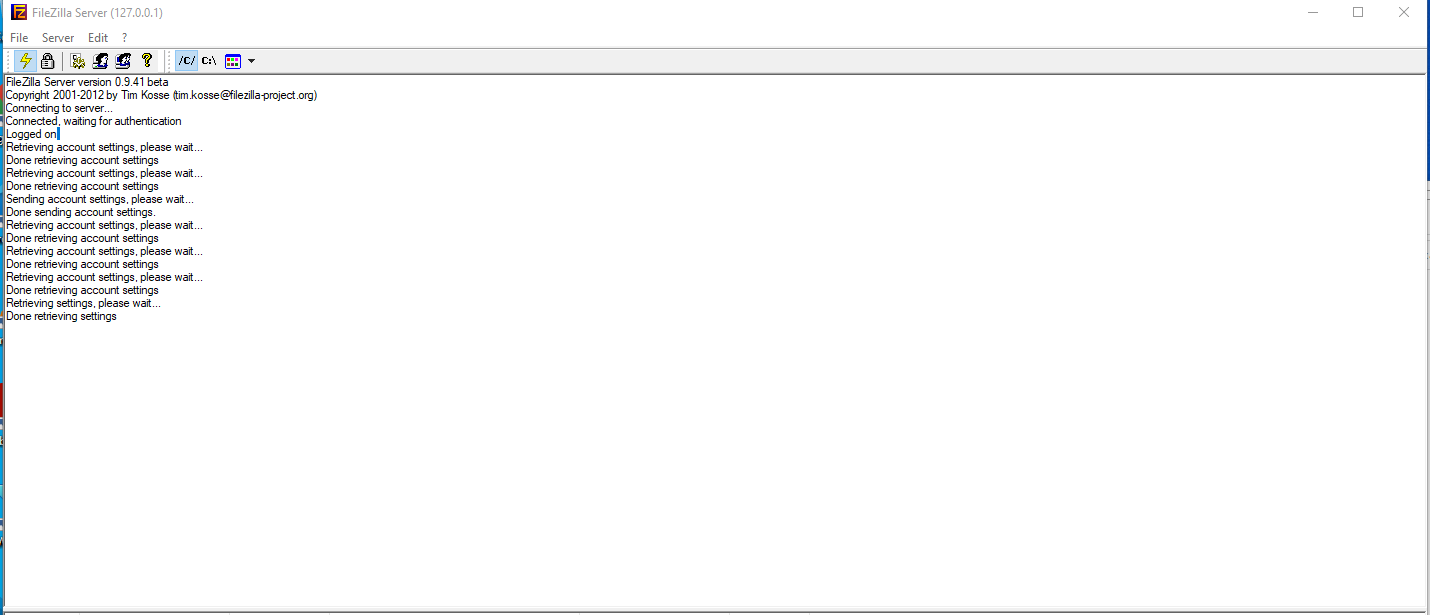Open the Server menu

pos(58,38)
